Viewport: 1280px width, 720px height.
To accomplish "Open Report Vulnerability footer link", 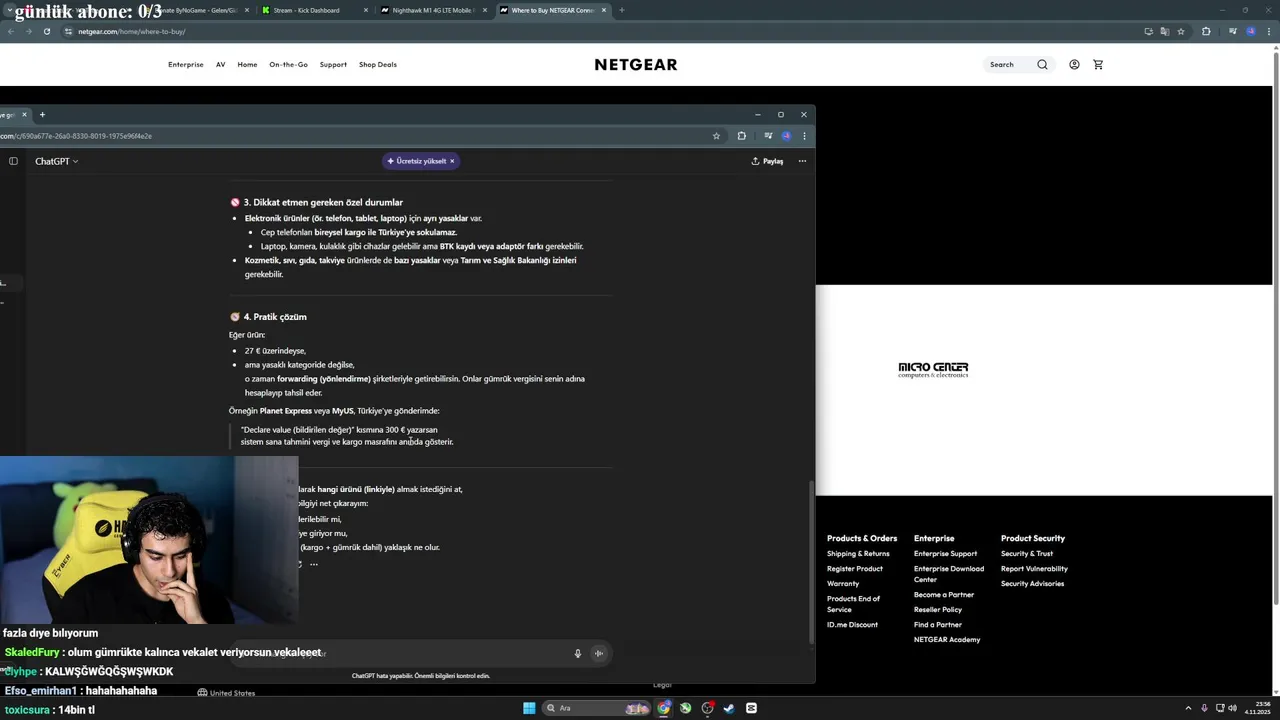I will coord(1034,569).
